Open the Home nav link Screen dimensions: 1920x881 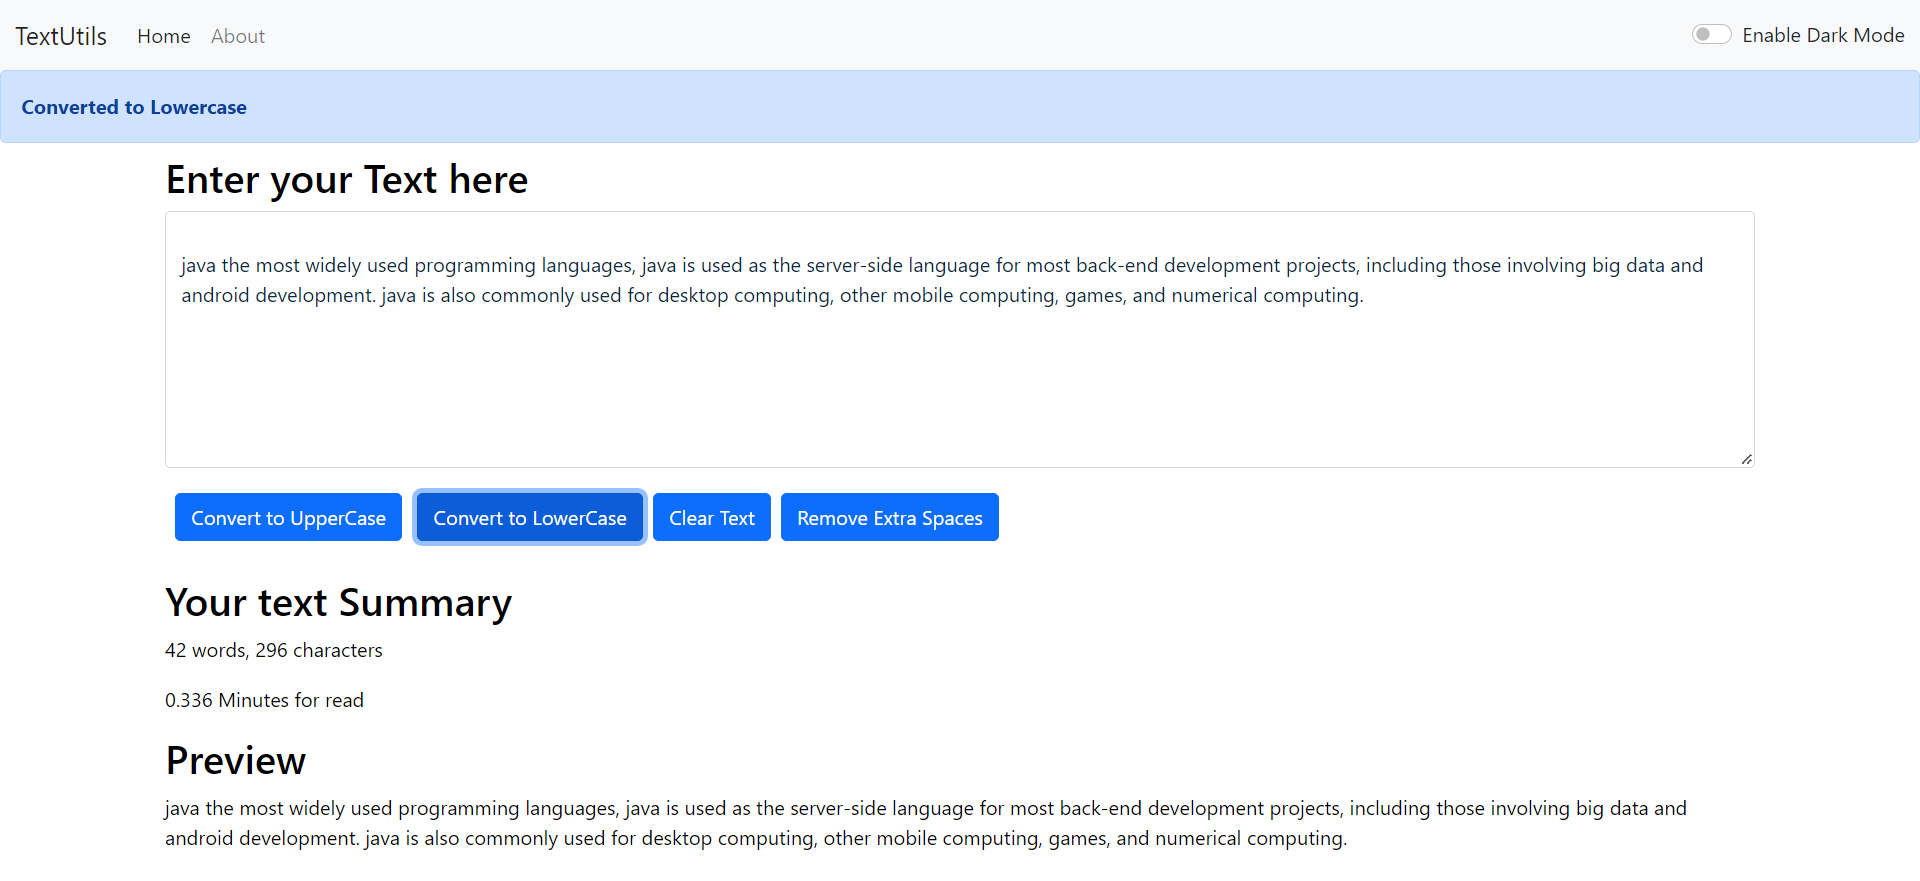164,36
